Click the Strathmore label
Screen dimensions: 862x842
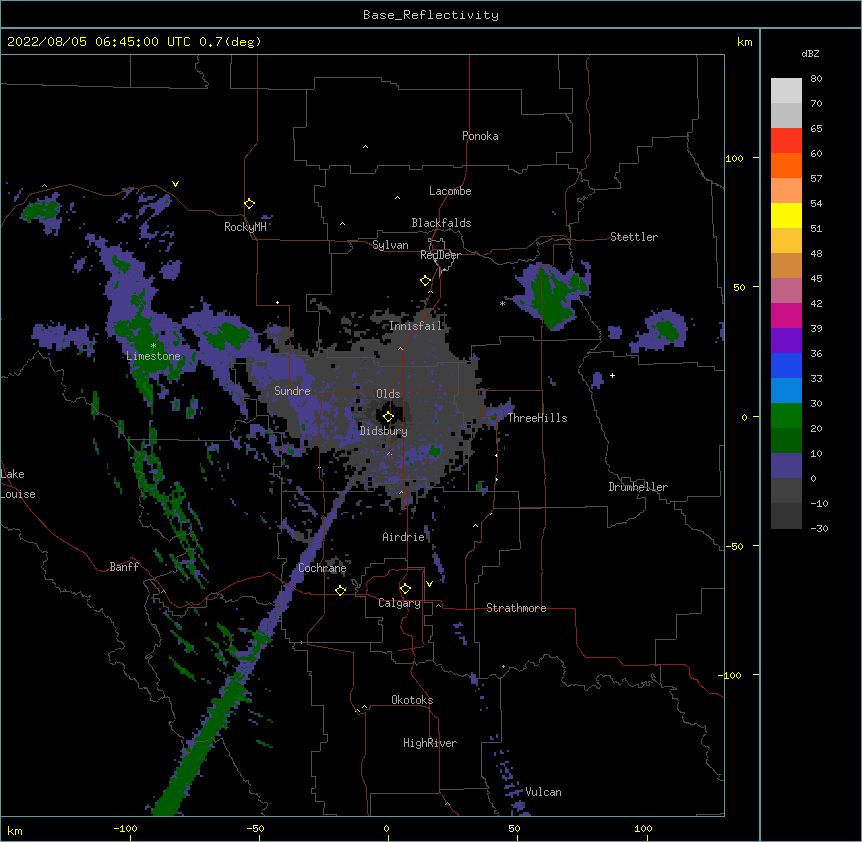click(x=516, y=608)
